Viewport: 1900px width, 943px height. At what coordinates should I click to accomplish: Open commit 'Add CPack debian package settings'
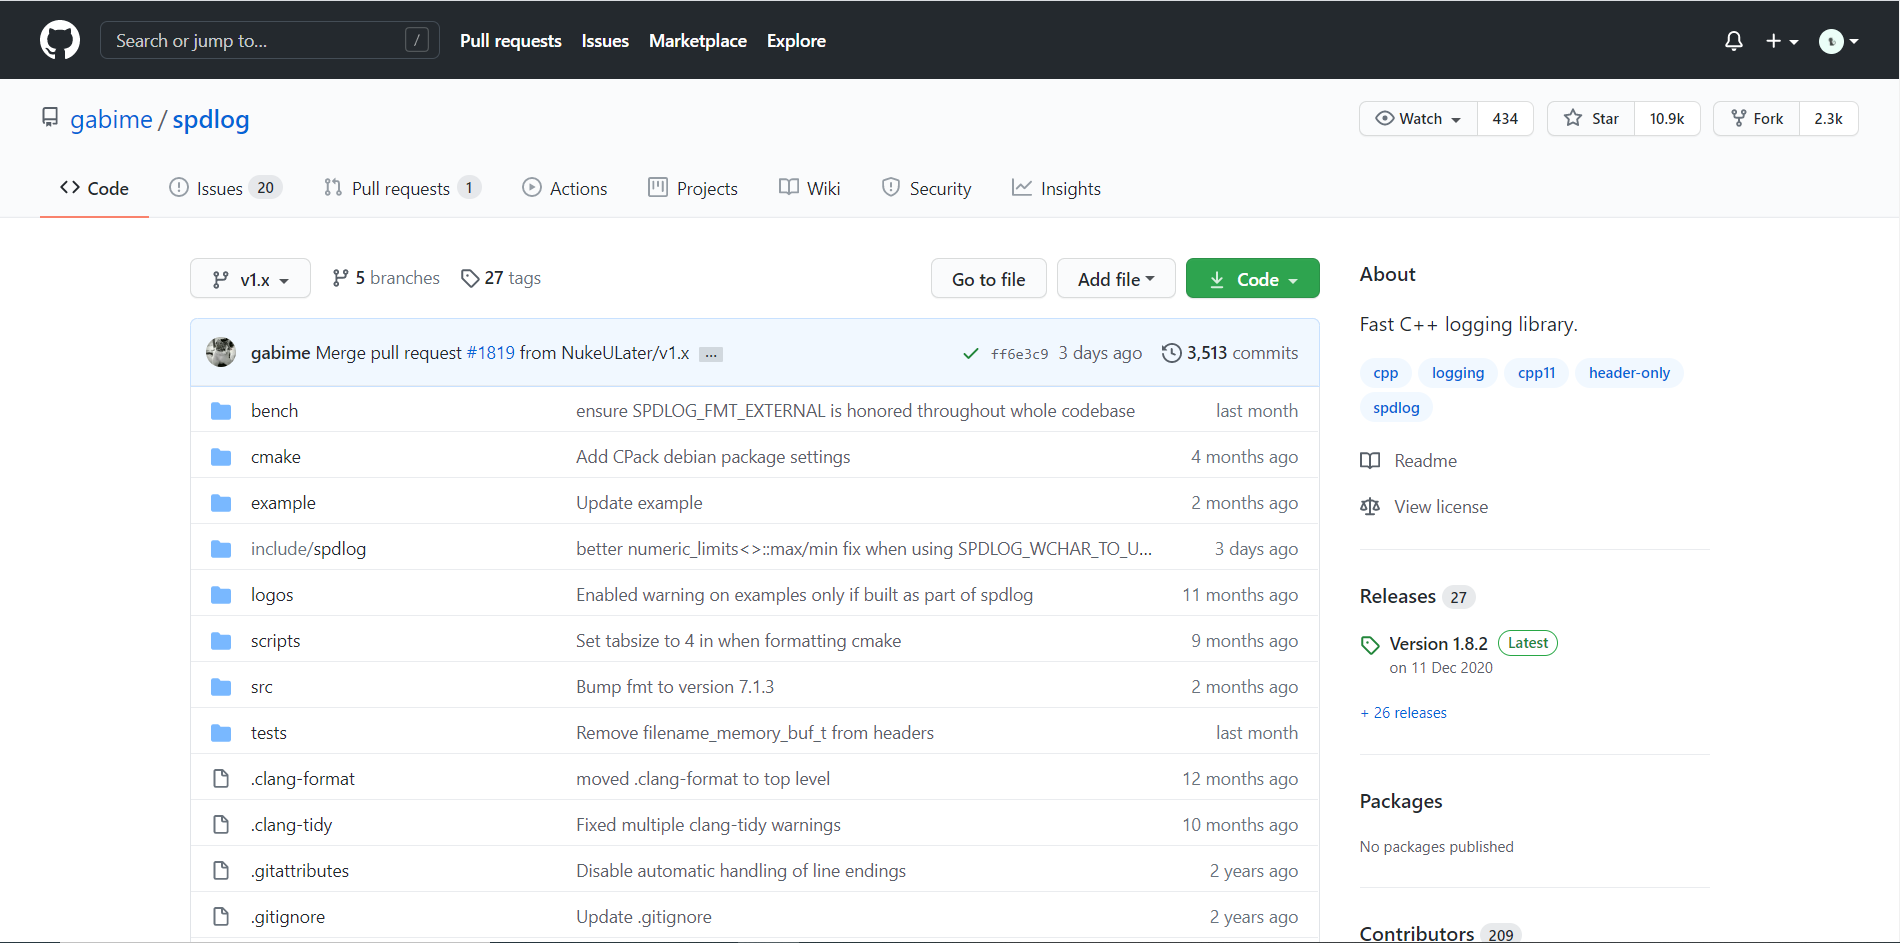(713, 457)
